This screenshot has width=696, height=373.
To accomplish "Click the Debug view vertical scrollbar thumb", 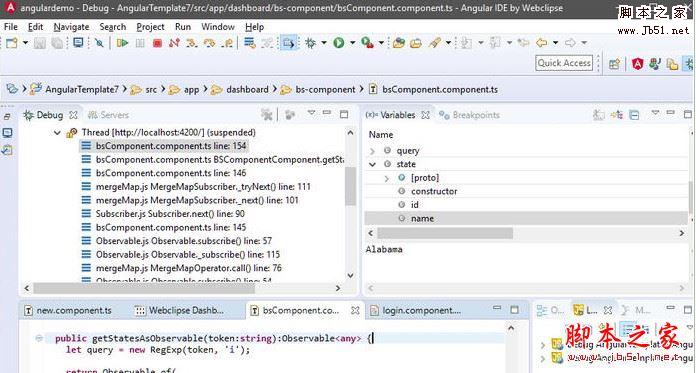I will pos(351,186).
